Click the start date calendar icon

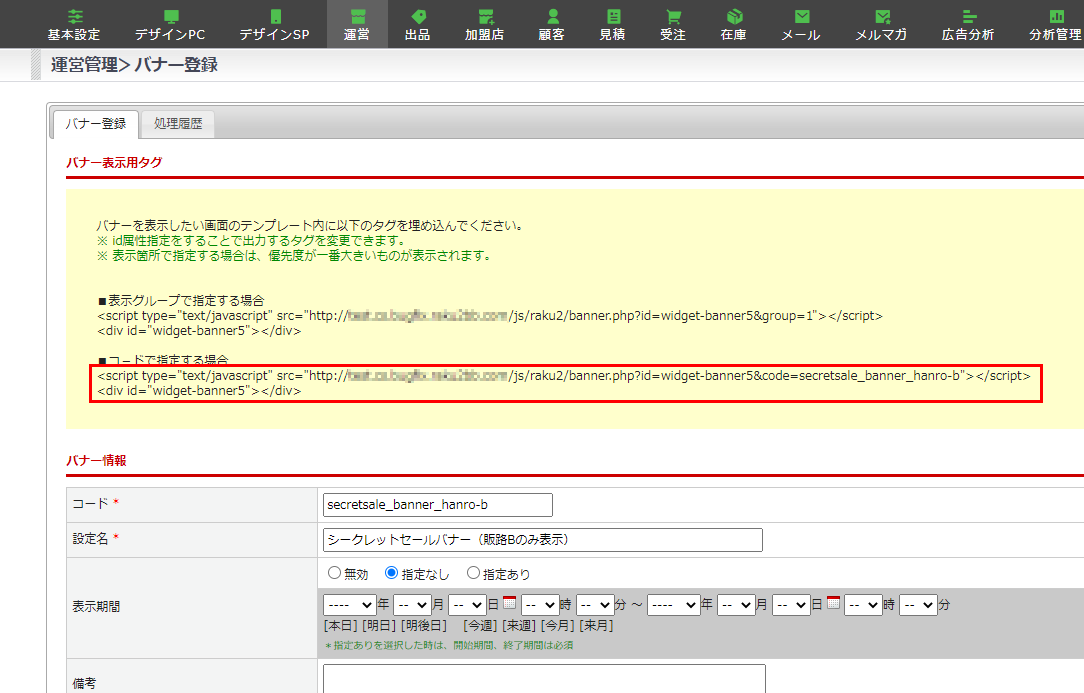pos(509,603)
